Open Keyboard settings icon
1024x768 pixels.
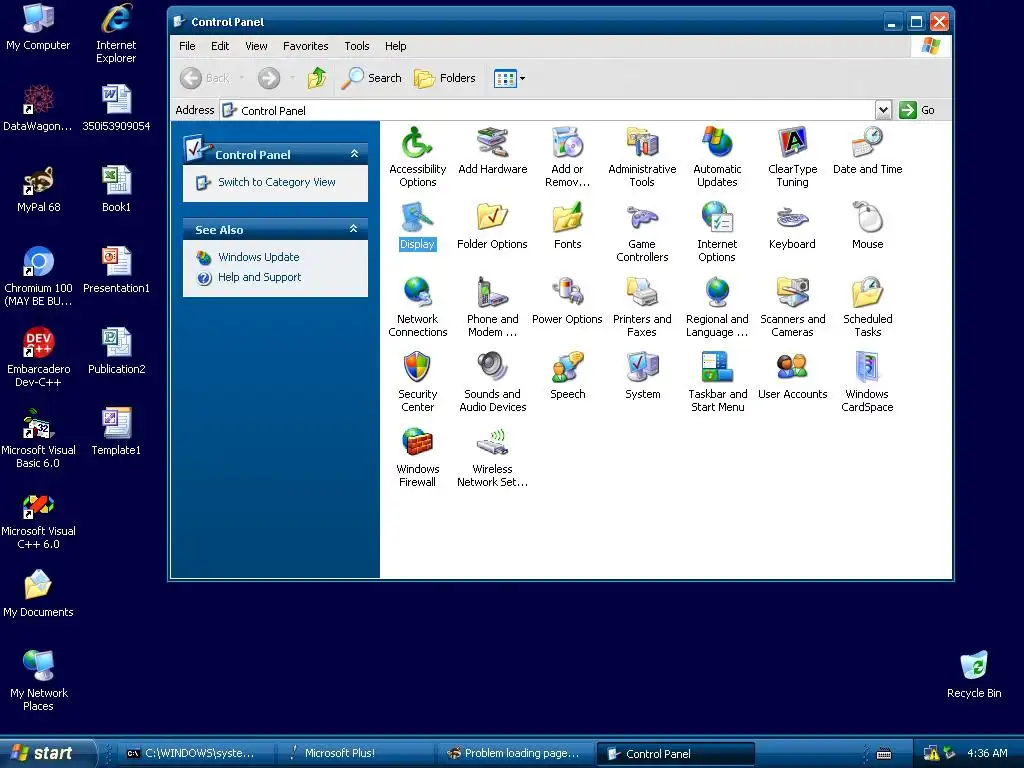[x=792, y=226]
